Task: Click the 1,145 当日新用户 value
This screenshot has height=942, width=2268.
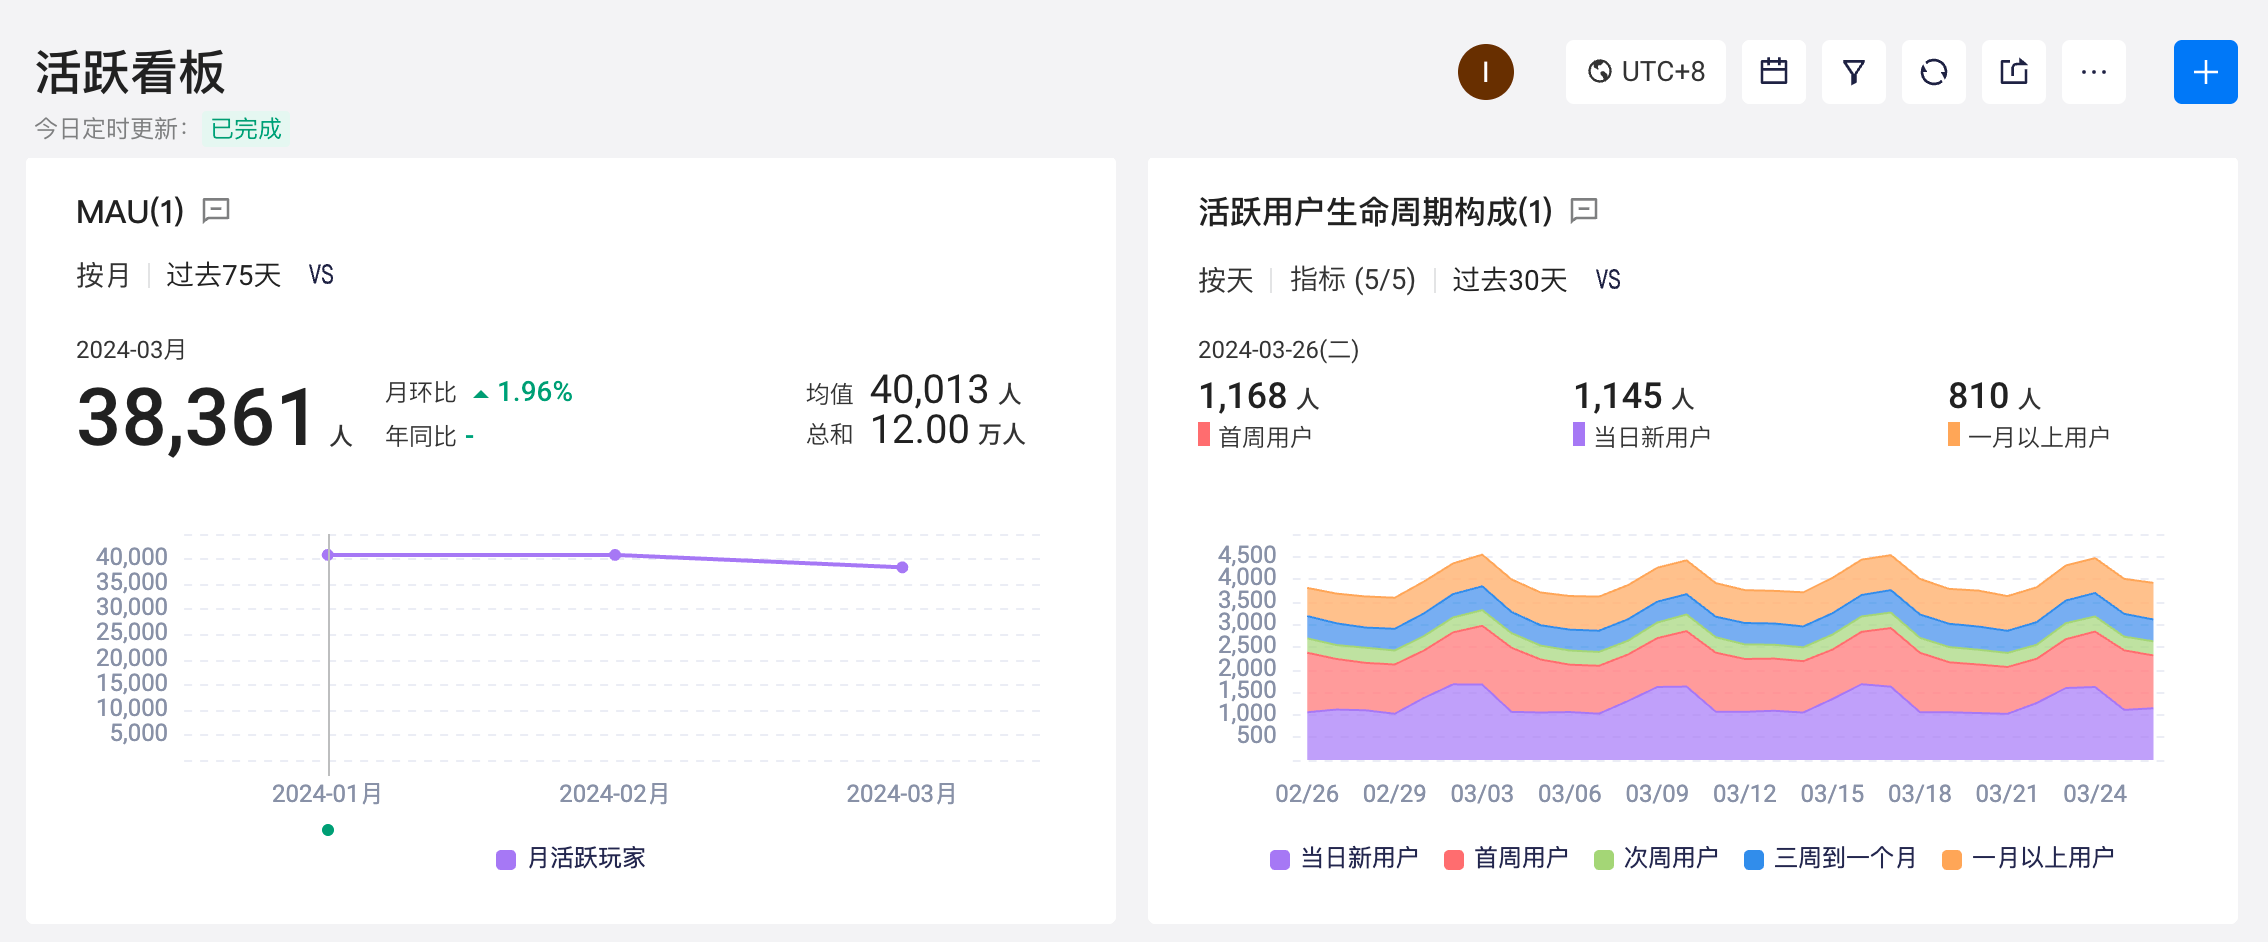Action: (x=1618, y=397)
